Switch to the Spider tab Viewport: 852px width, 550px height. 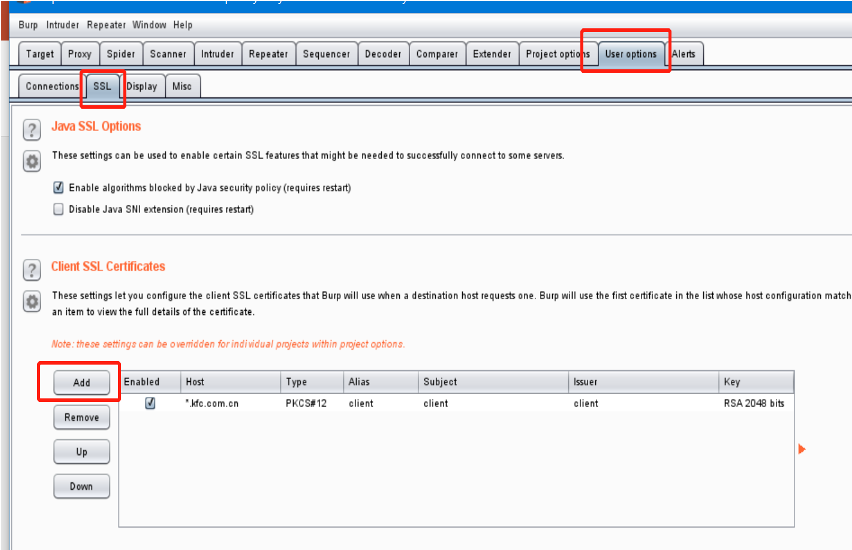pyautogui.click(x=121, y=54)
